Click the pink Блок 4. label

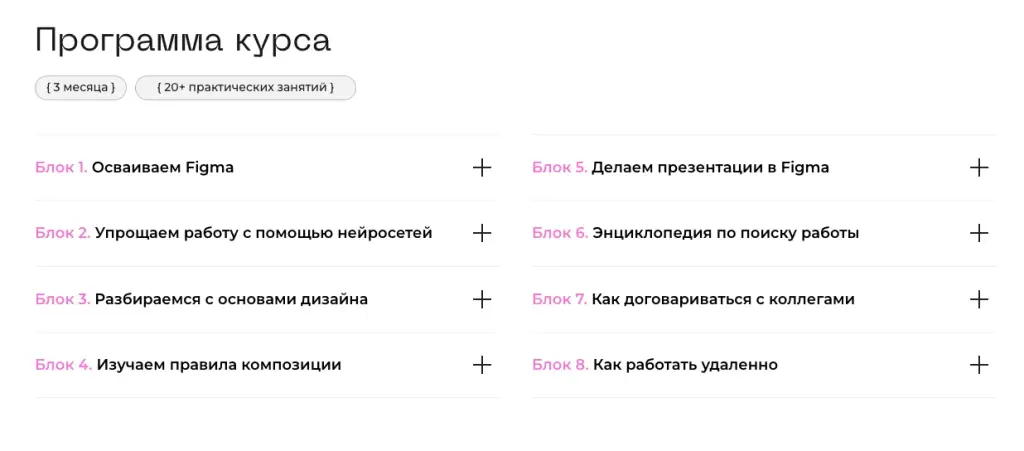coord(63,365)
